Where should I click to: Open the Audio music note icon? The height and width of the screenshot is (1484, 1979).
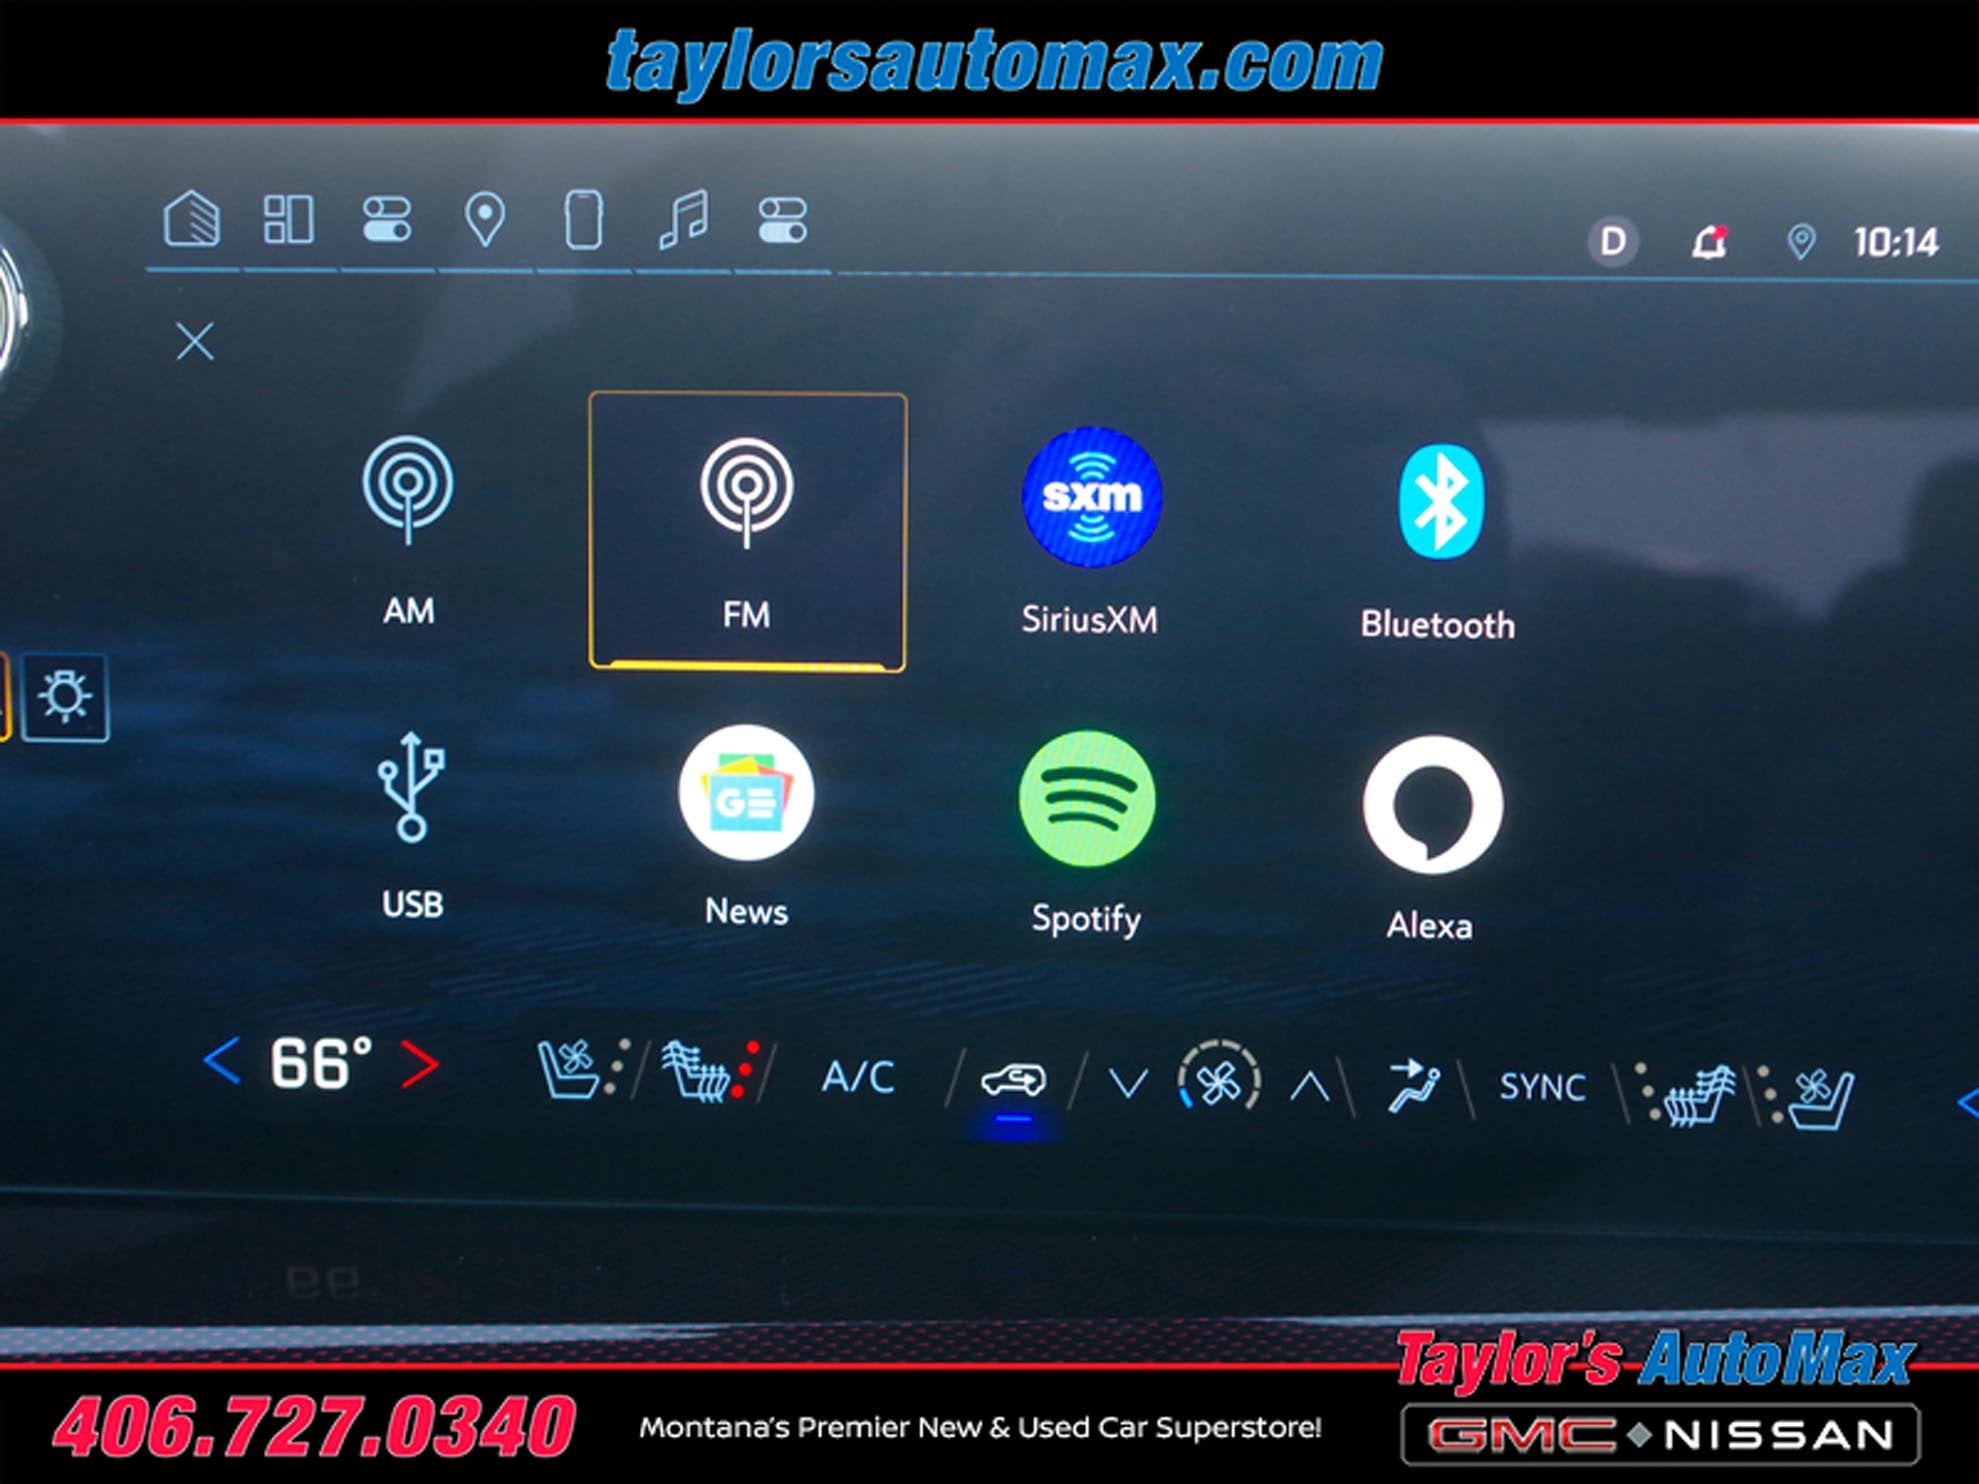click(x=684, y=219)
